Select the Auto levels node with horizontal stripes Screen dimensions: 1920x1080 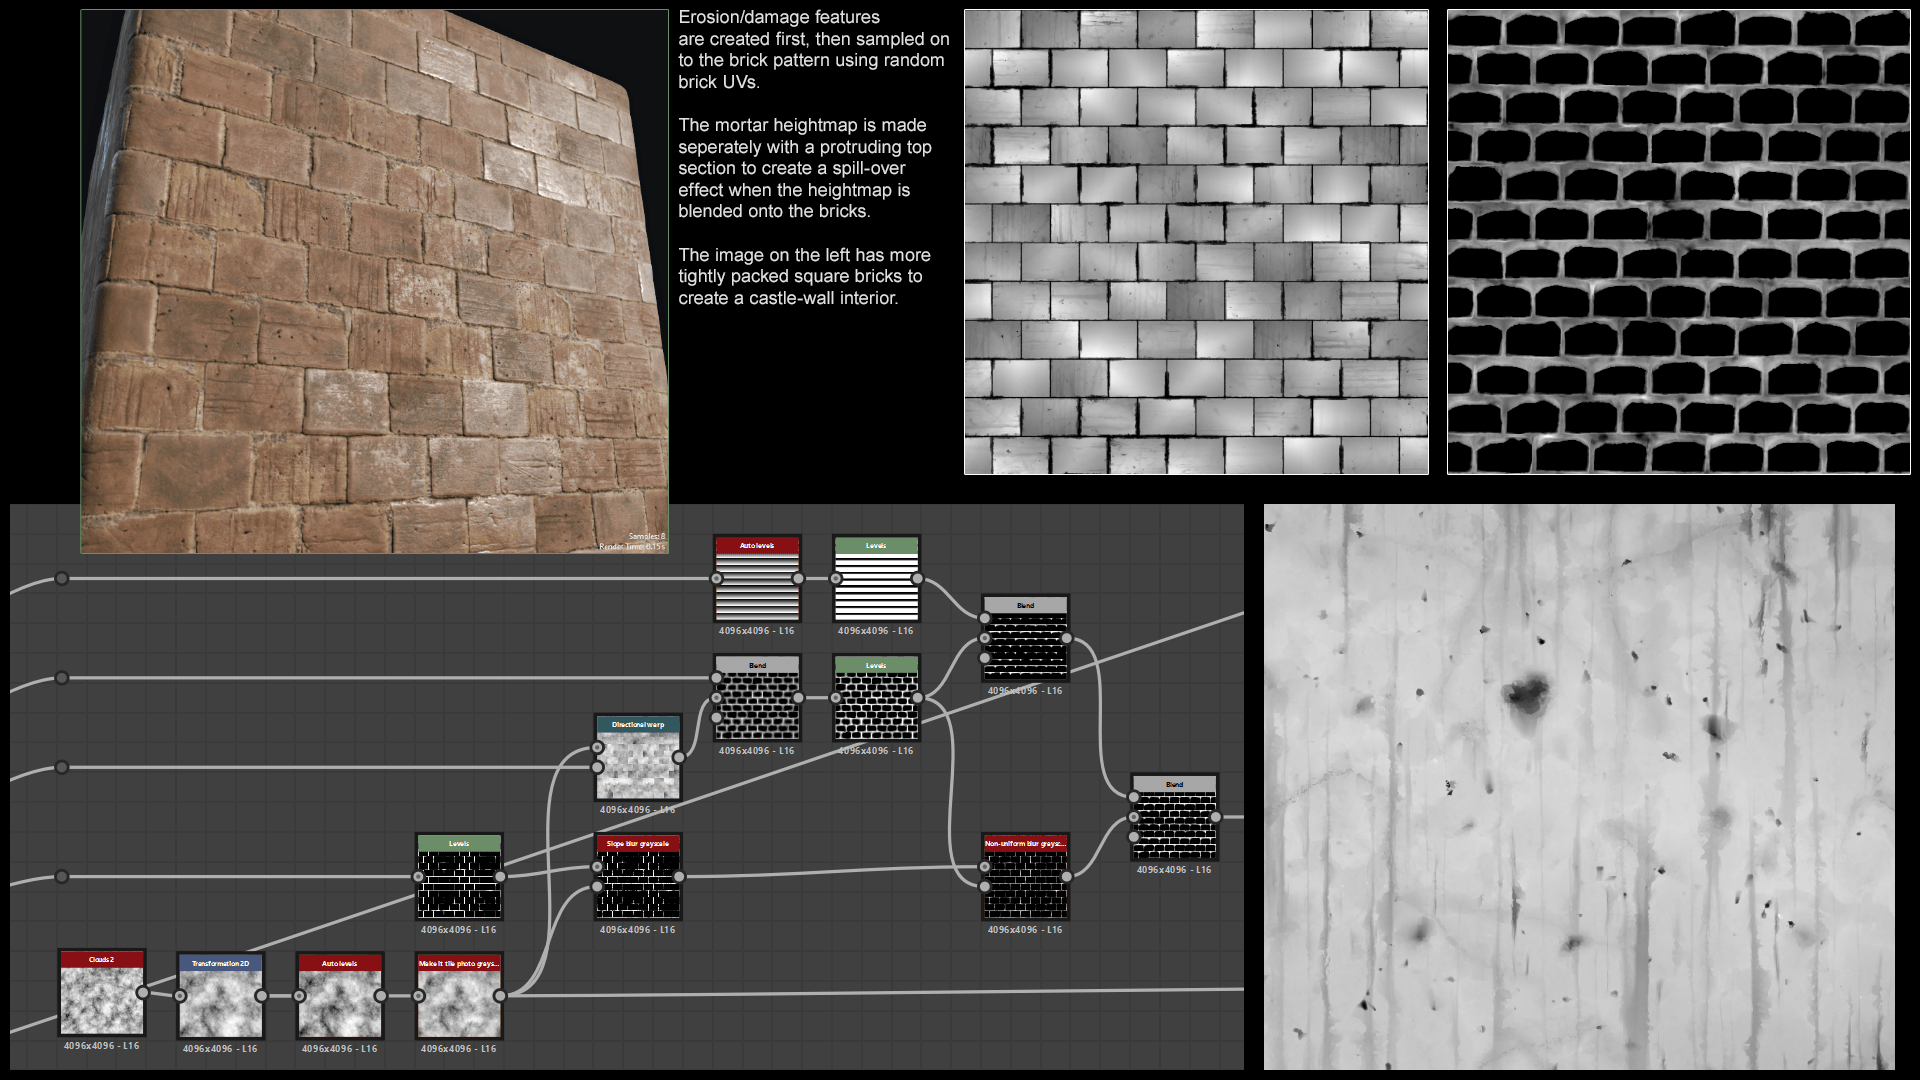click(757, 579)
